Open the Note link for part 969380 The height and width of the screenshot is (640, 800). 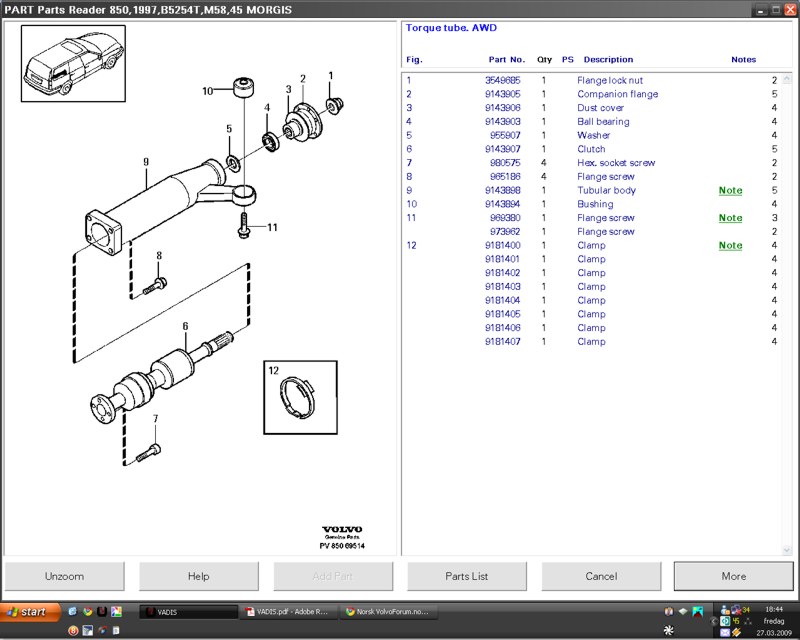pos(730,218)
